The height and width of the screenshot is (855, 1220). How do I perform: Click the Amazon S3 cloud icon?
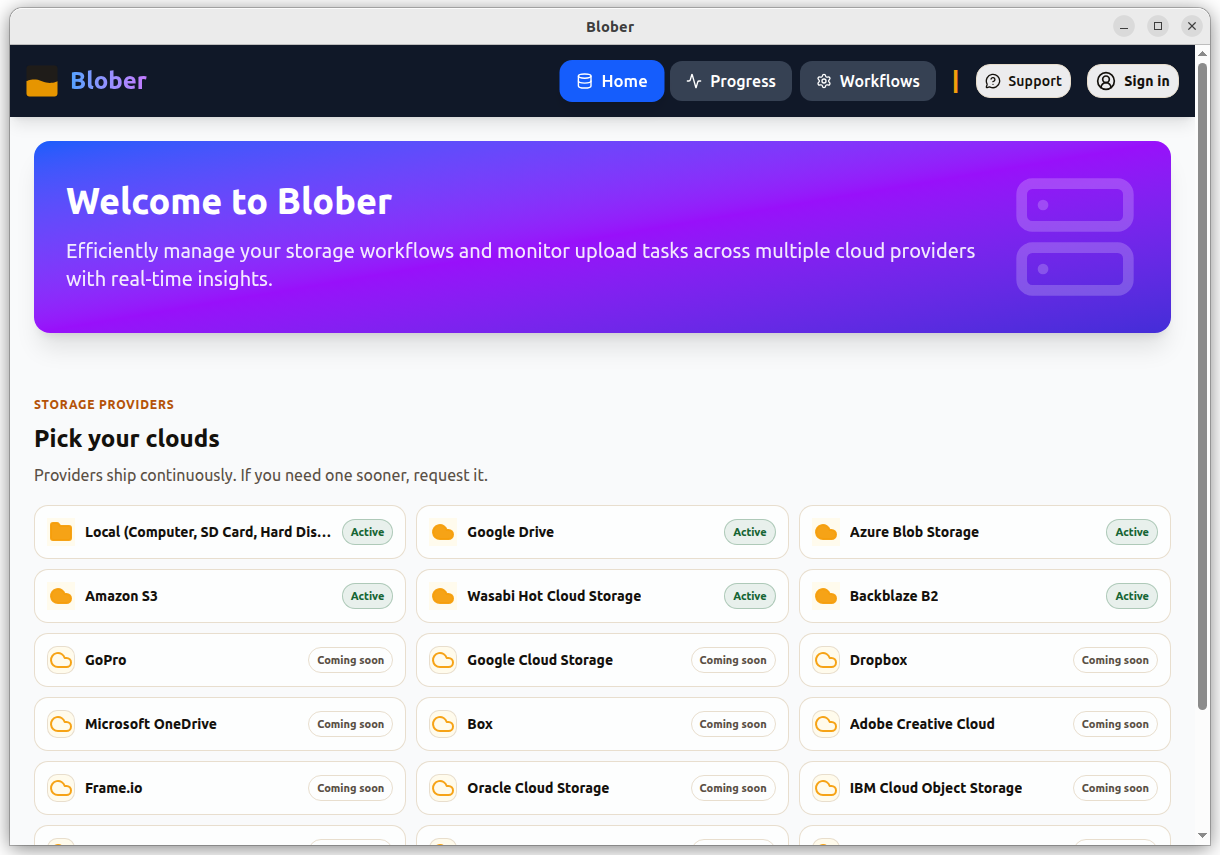point(60,596)
